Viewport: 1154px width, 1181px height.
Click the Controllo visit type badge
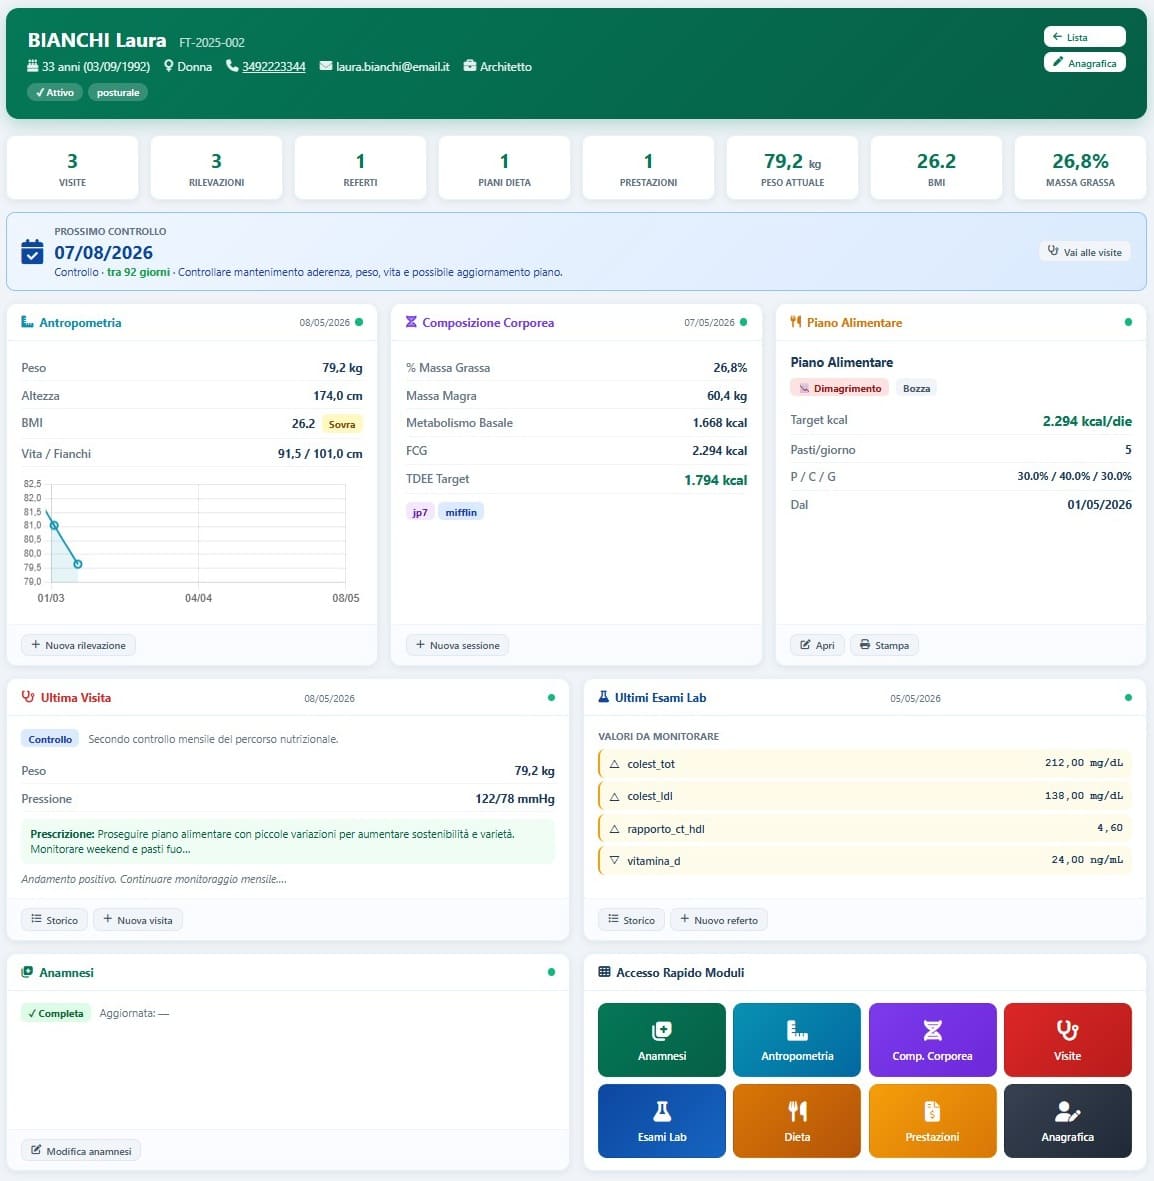[x=50, y=739]
